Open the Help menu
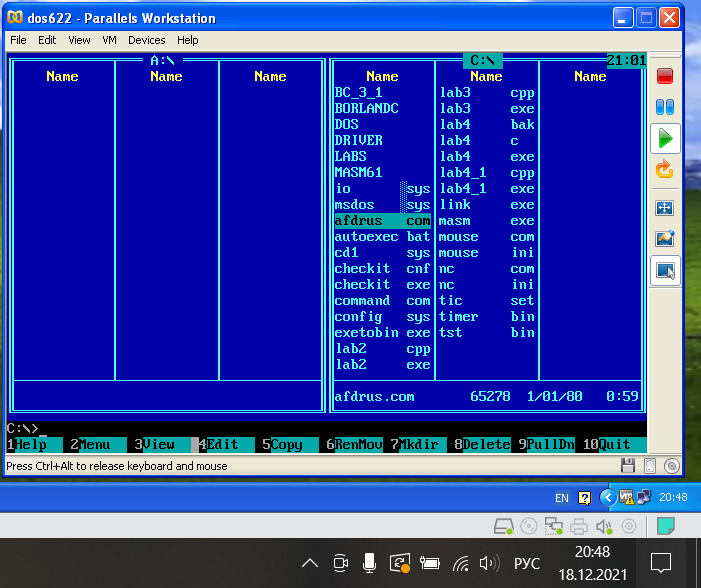The width and height of the screenshot is (701, 588). [187, 40]
